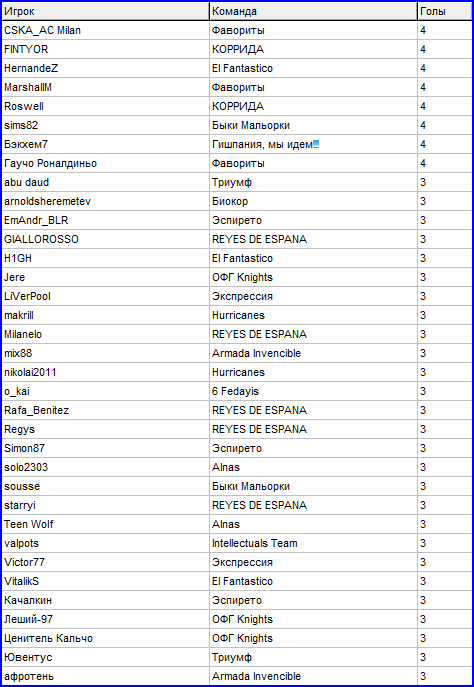Select the Roswell row

point(237,106)
